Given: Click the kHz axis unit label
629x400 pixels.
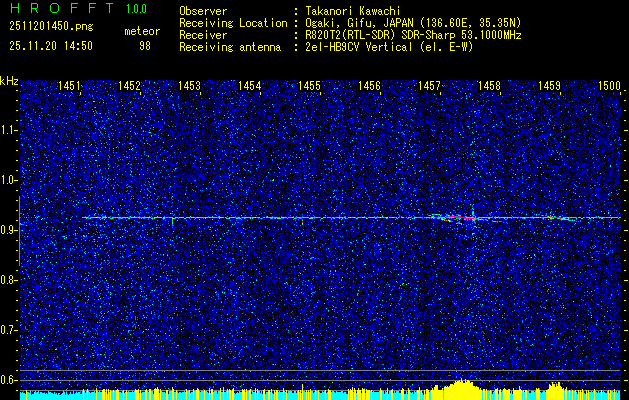Looking at the screenshot, I should click(10, 81).
